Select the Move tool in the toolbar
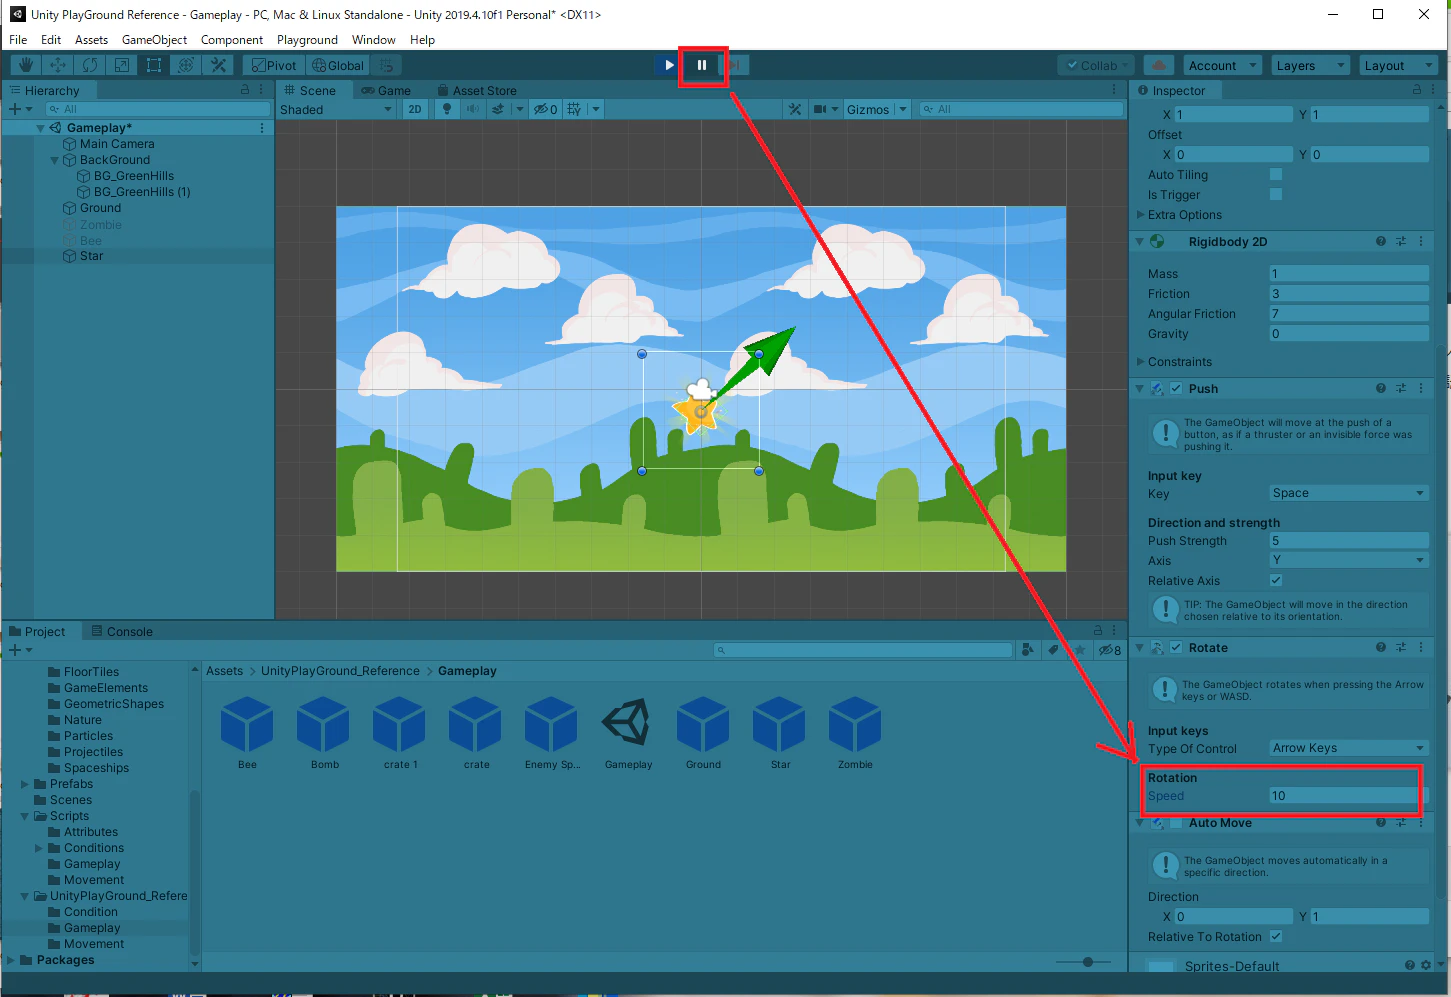 click(58, 65)
